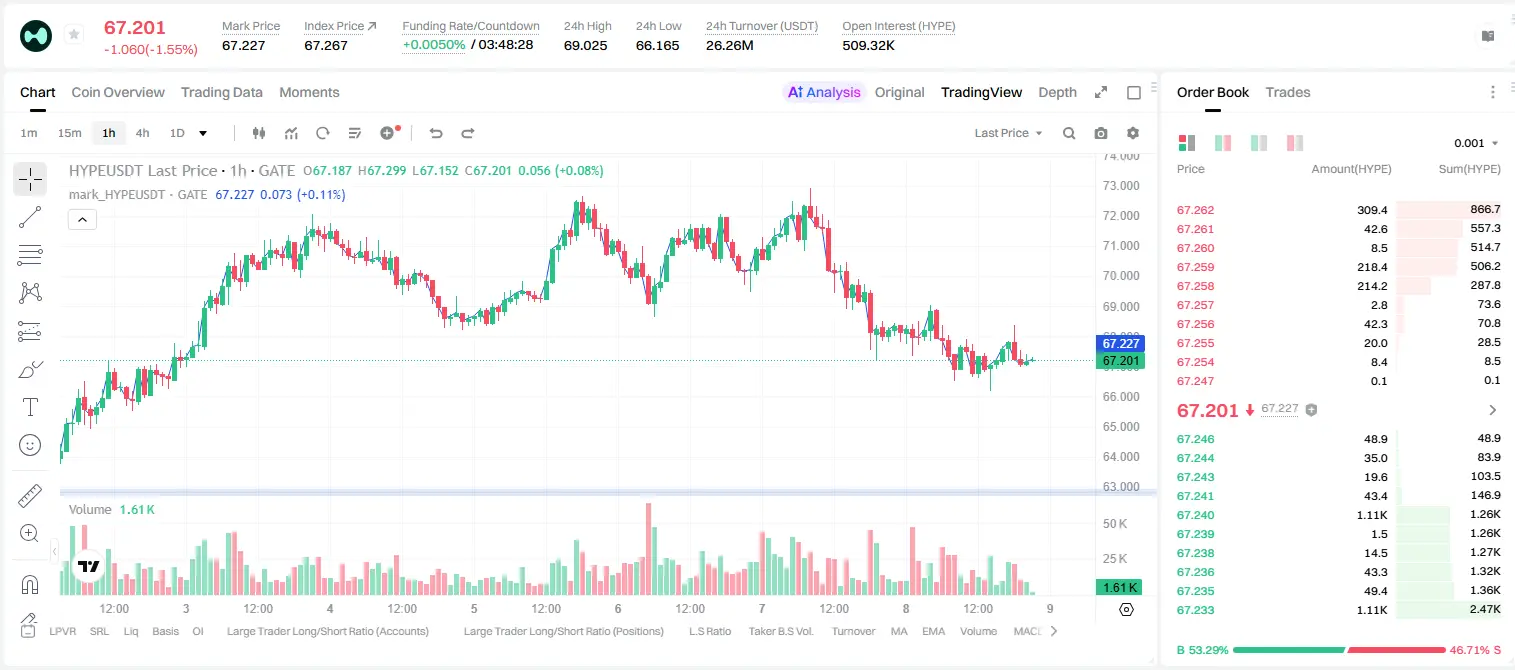1515x670 pixels.
Task: Open chart settings gear icon
Action: pos(1133,133)
